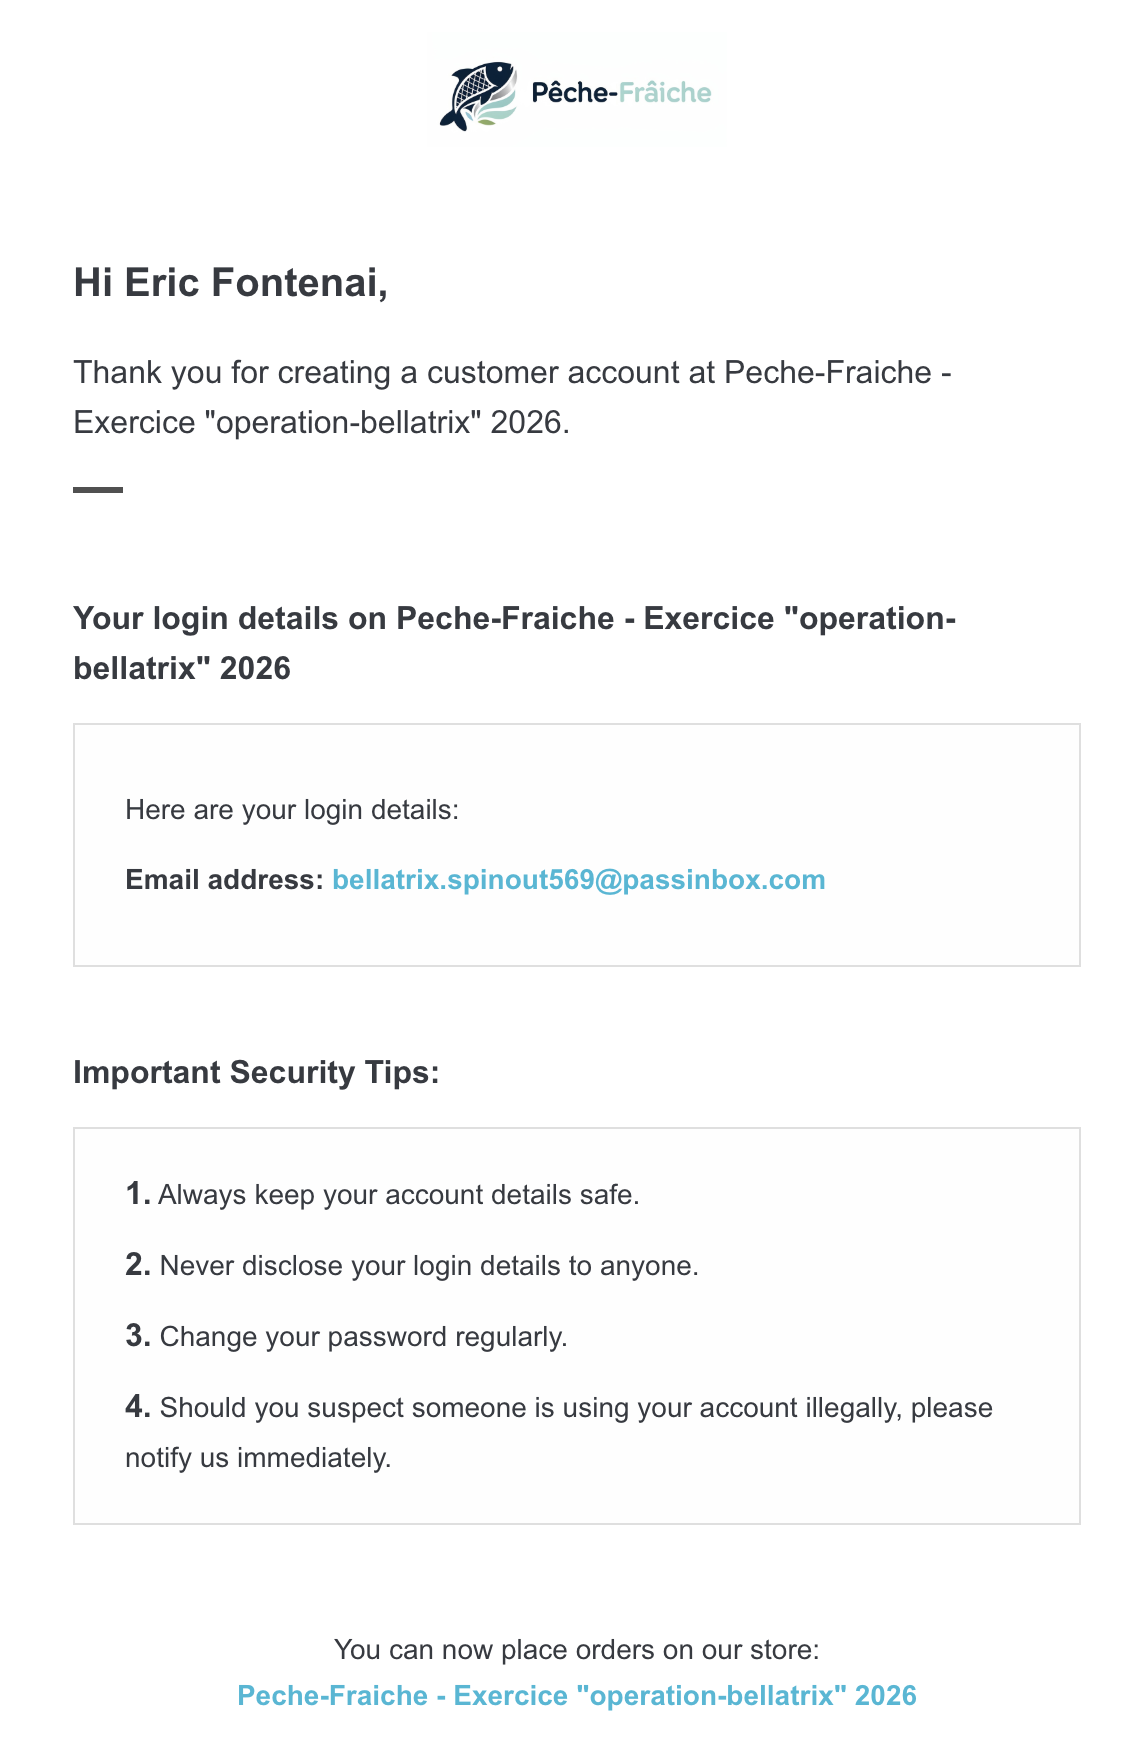Viewport: 1138px width, 1750px height.
Task: Click the bold "Email address:" label
Action: 224,880
